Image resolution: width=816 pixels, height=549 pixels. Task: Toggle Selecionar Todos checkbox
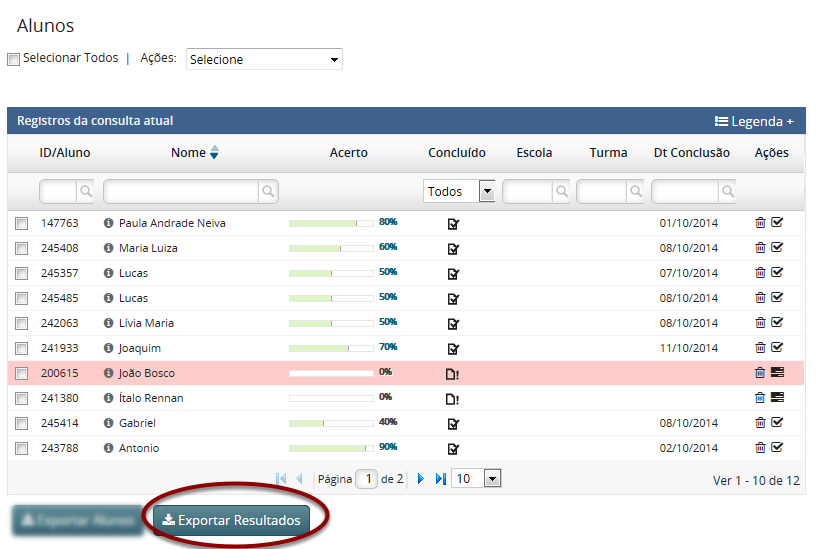tap(14, 59)
